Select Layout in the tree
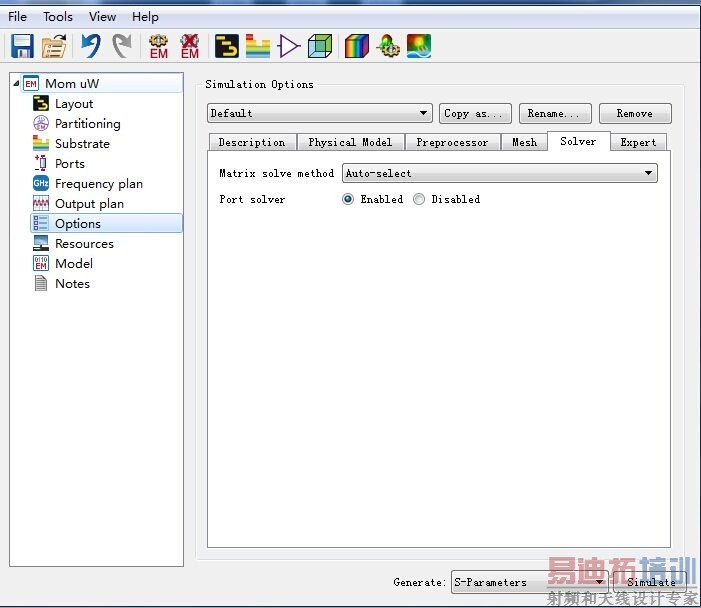This screenshot has height=608, width=701. (x=74, y=104)
